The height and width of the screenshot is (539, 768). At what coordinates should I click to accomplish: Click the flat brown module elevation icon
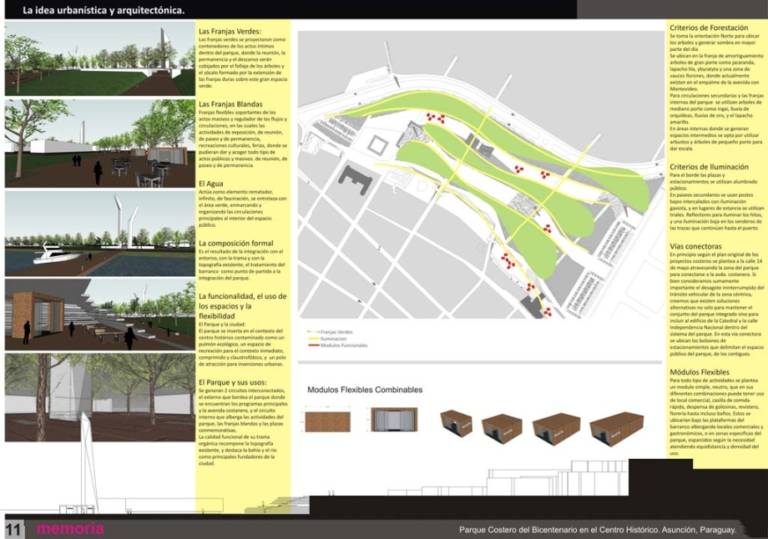point(328,420)
